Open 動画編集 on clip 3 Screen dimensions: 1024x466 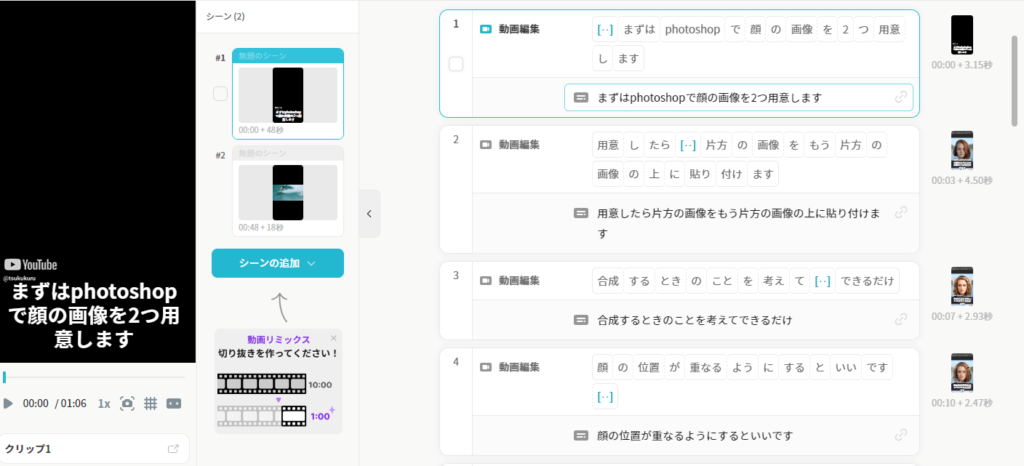click(519, 281)
